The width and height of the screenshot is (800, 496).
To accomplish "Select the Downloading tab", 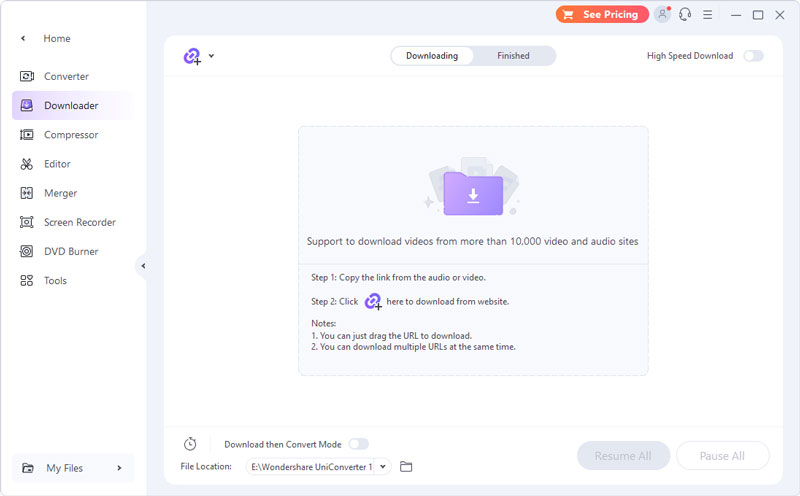I will (x=432, y=56).
